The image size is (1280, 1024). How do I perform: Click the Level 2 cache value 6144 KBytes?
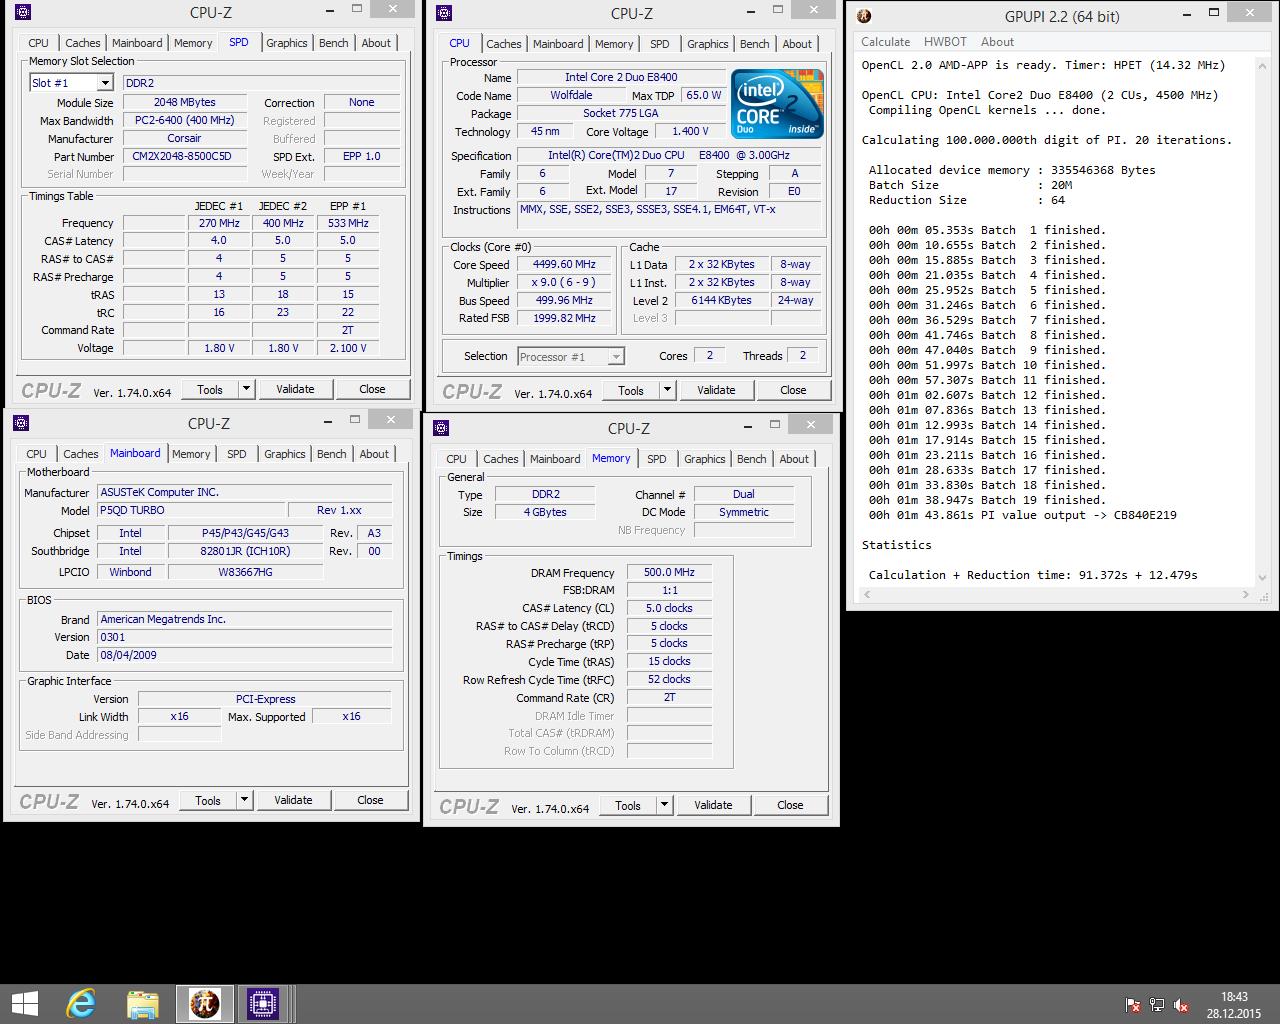721,300
